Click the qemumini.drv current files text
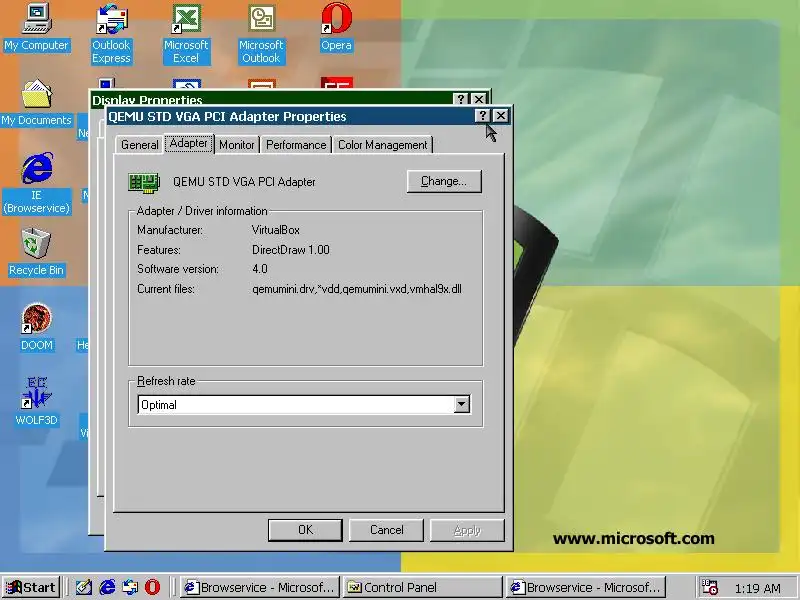Viewport: 800px width, 600px height. pos(357,289)
